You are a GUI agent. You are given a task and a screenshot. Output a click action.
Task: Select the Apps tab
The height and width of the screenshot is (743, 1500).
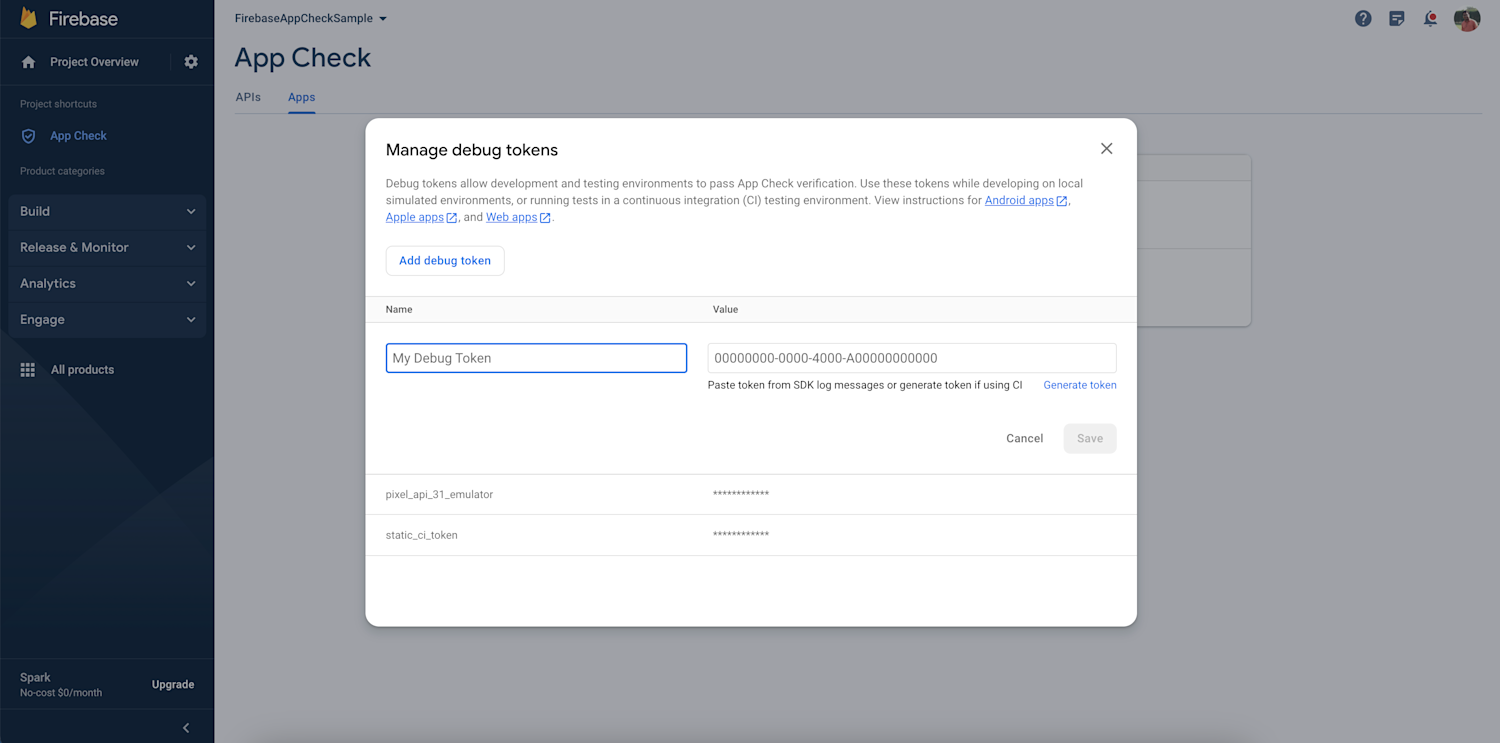tap(301, 97)
